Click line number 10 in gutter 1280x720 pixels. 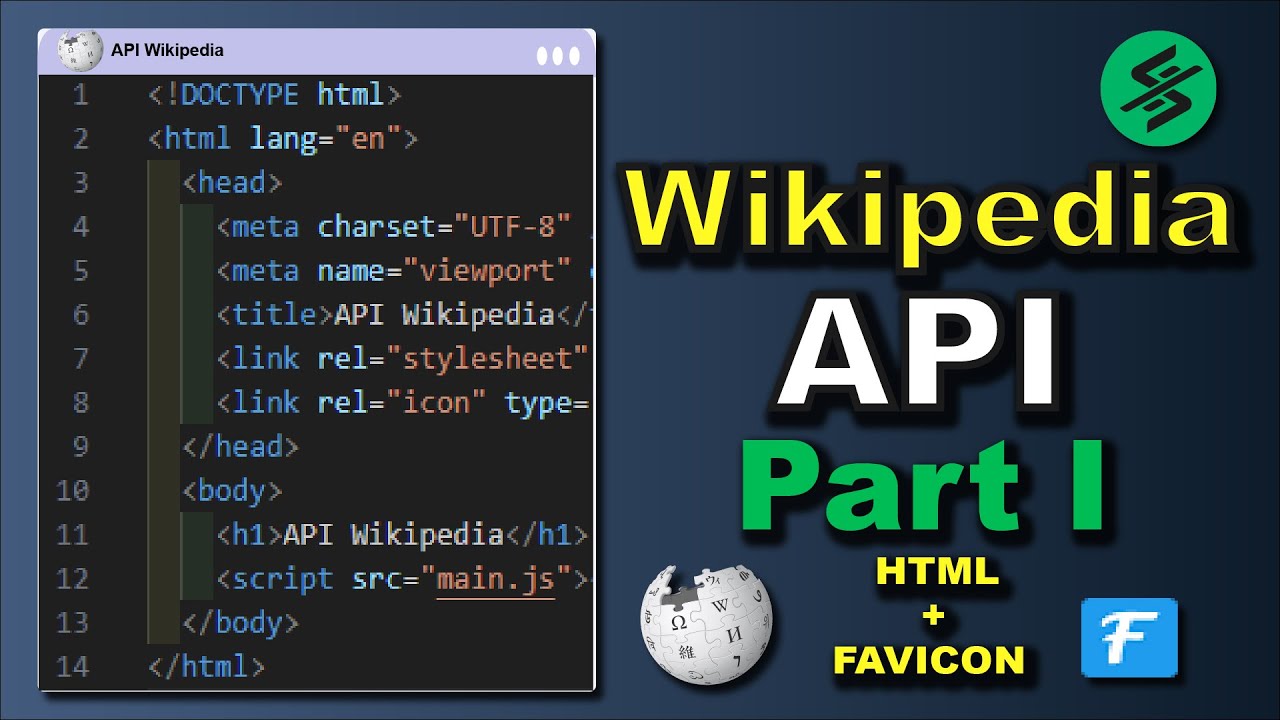[73, 491]
